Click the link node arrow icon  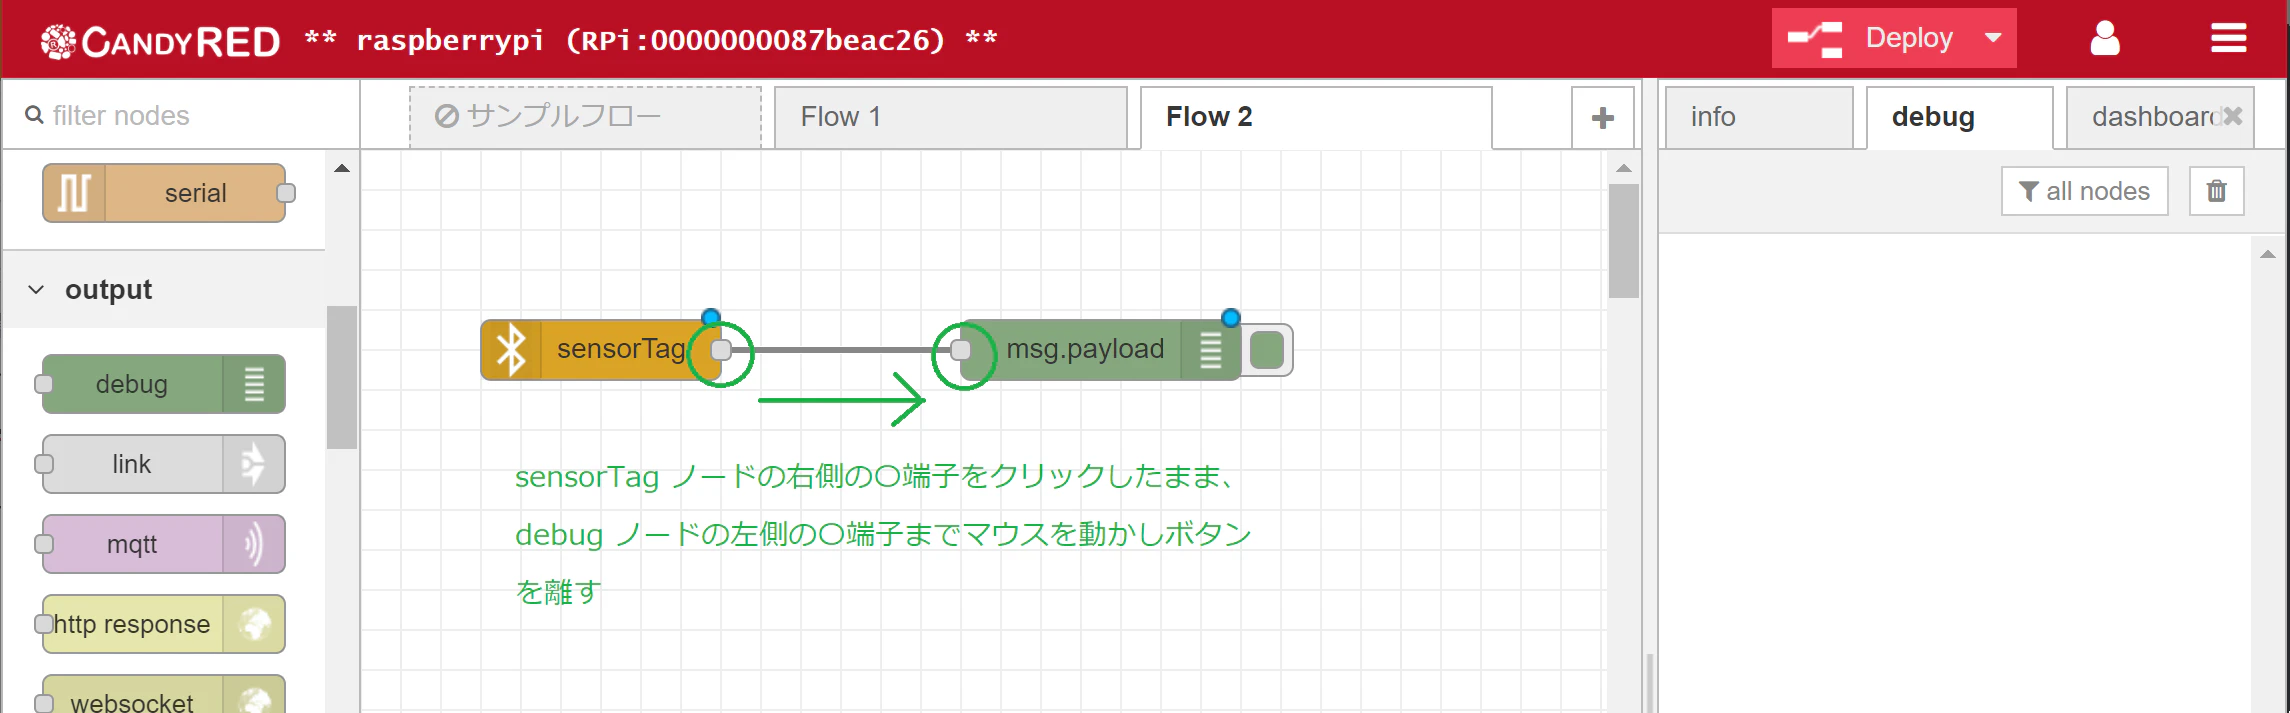(x=254, y=464)
